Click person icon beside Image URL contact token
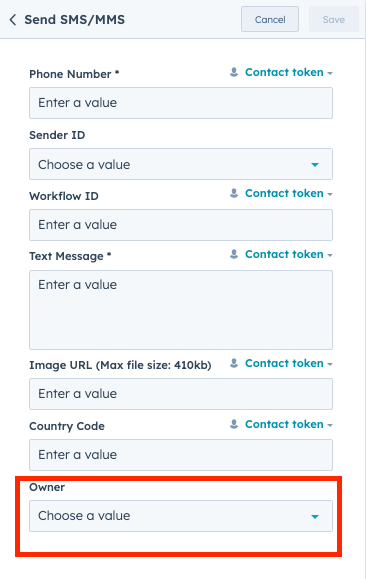 234,363
